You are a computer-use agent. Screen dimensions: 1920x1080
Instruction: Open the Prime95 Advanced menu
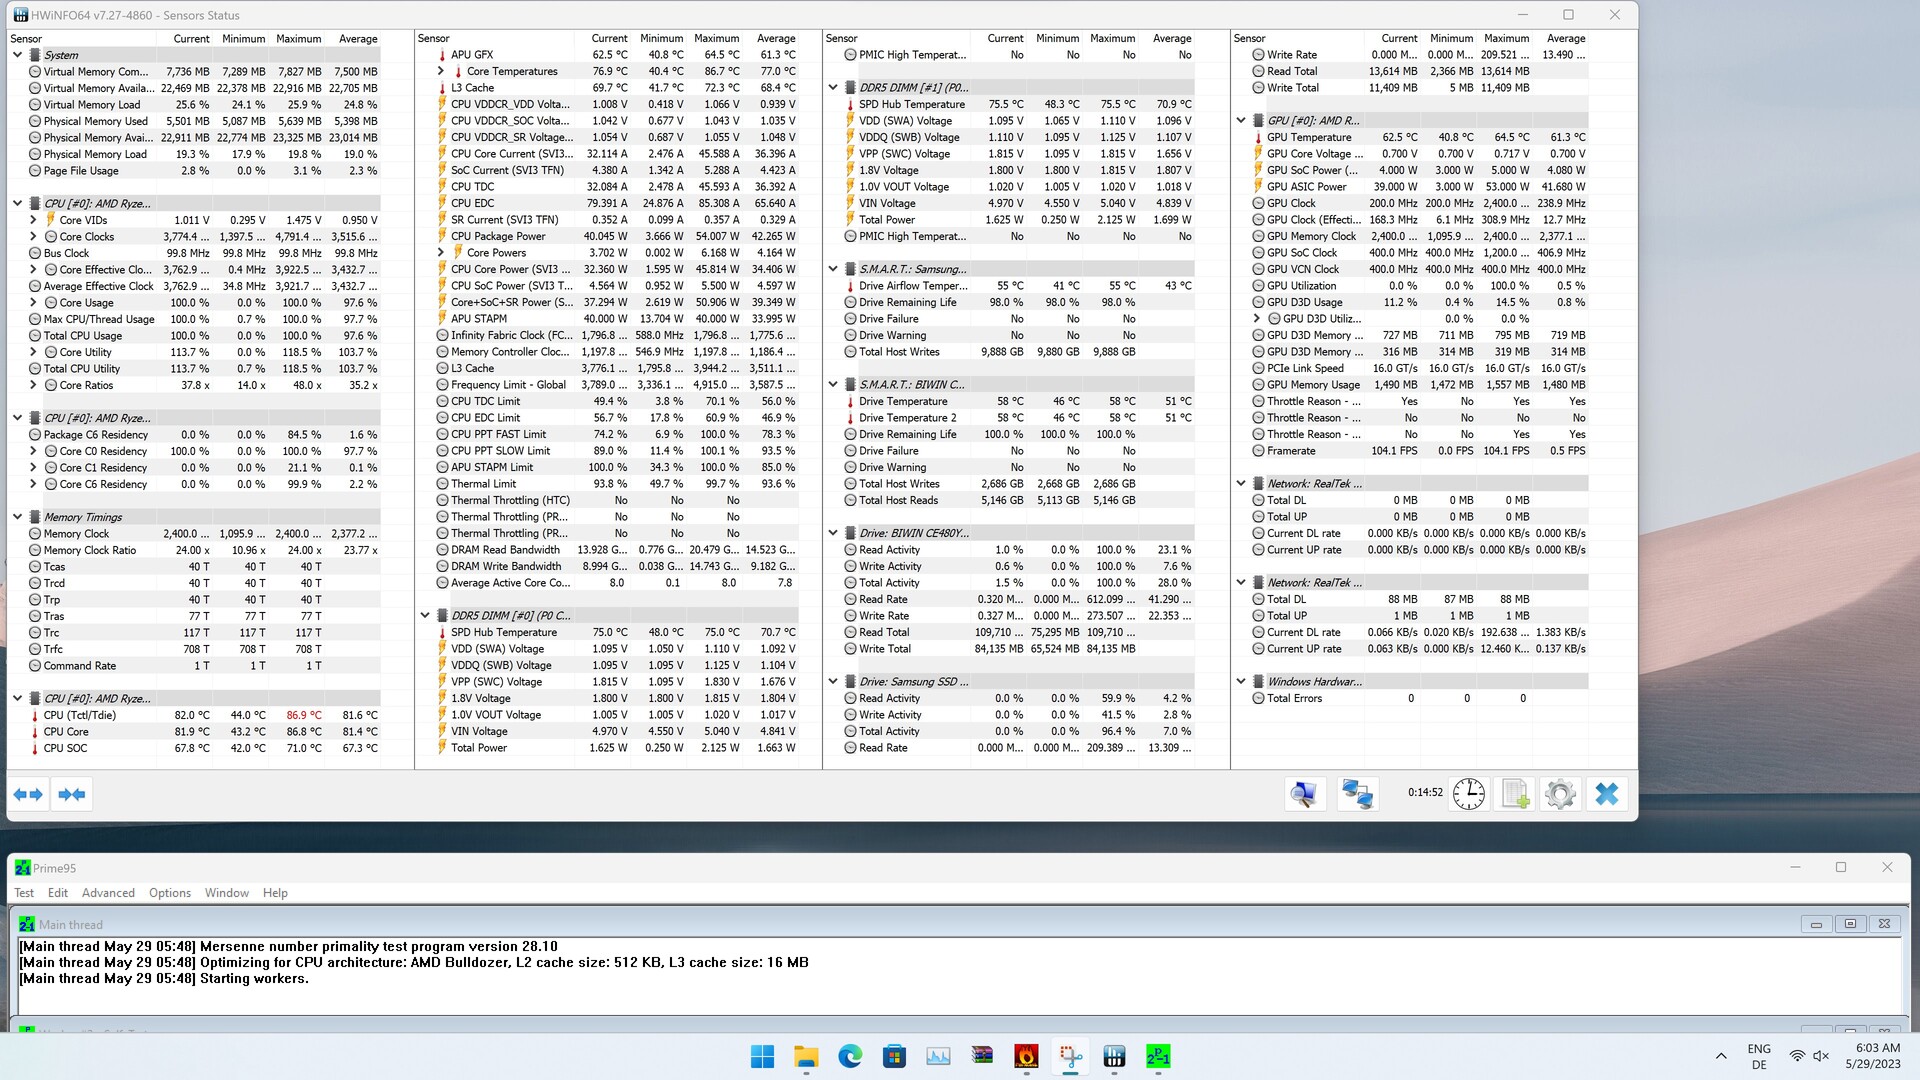tap(108, 893)
